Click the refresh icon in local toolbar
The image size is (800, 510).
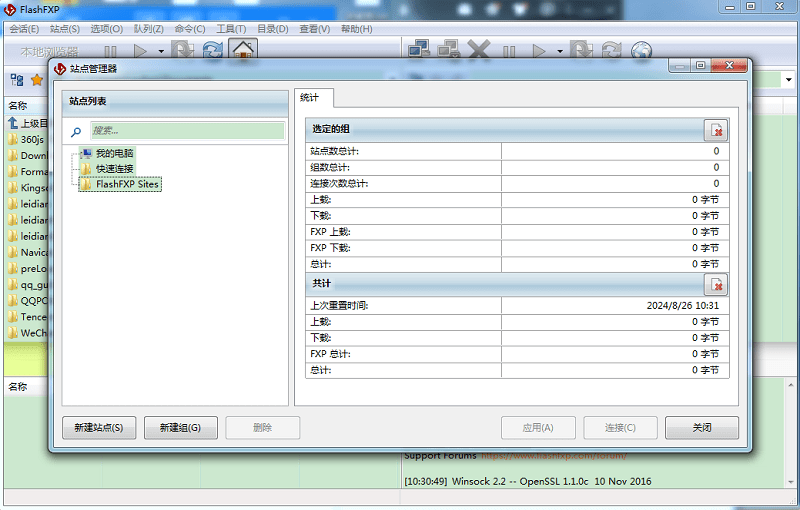(x=212, y=50)
